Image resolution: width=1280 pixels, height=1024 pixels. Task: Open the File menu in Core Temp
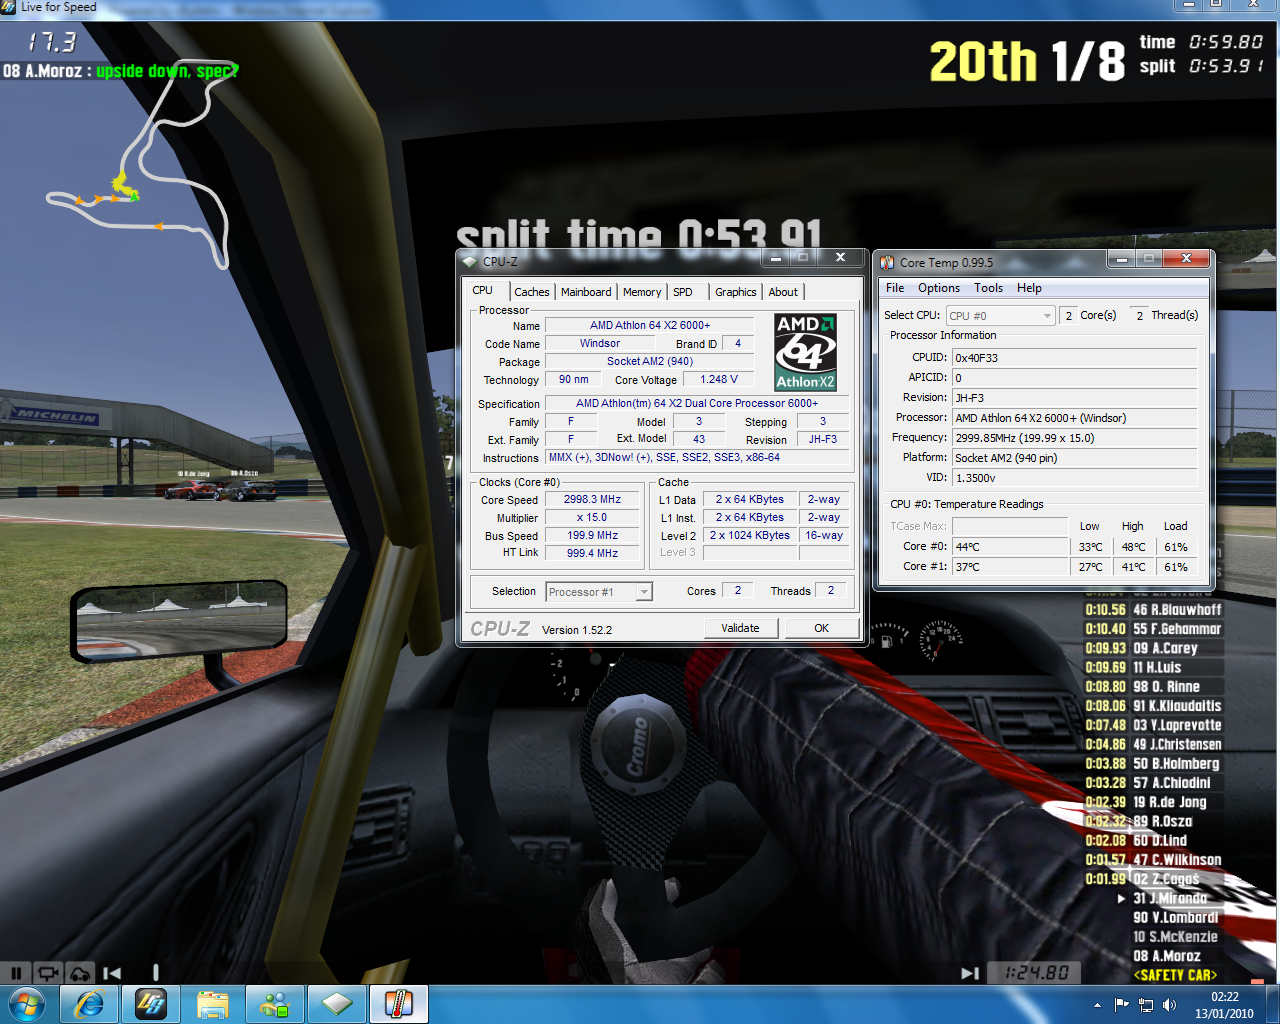[x=895, y=288]
